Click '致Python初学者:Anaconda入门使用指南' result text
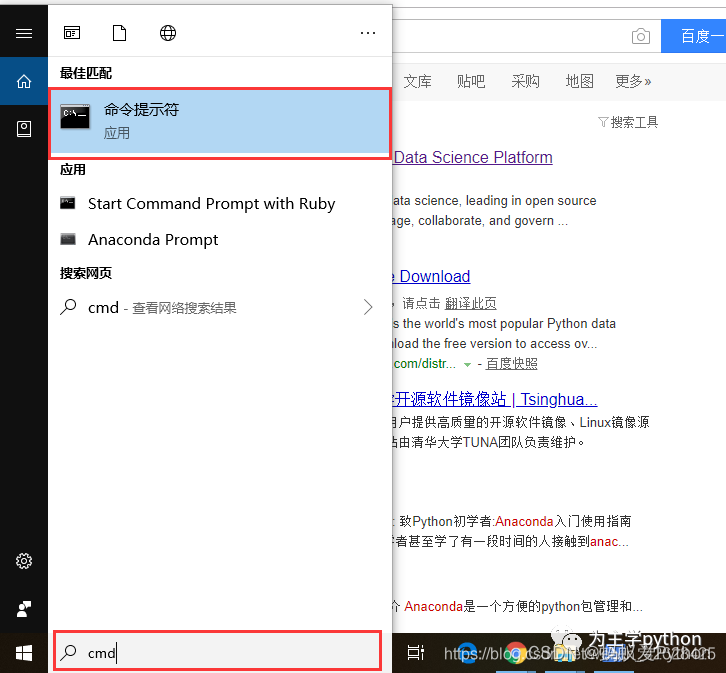 tap(515, 521)
